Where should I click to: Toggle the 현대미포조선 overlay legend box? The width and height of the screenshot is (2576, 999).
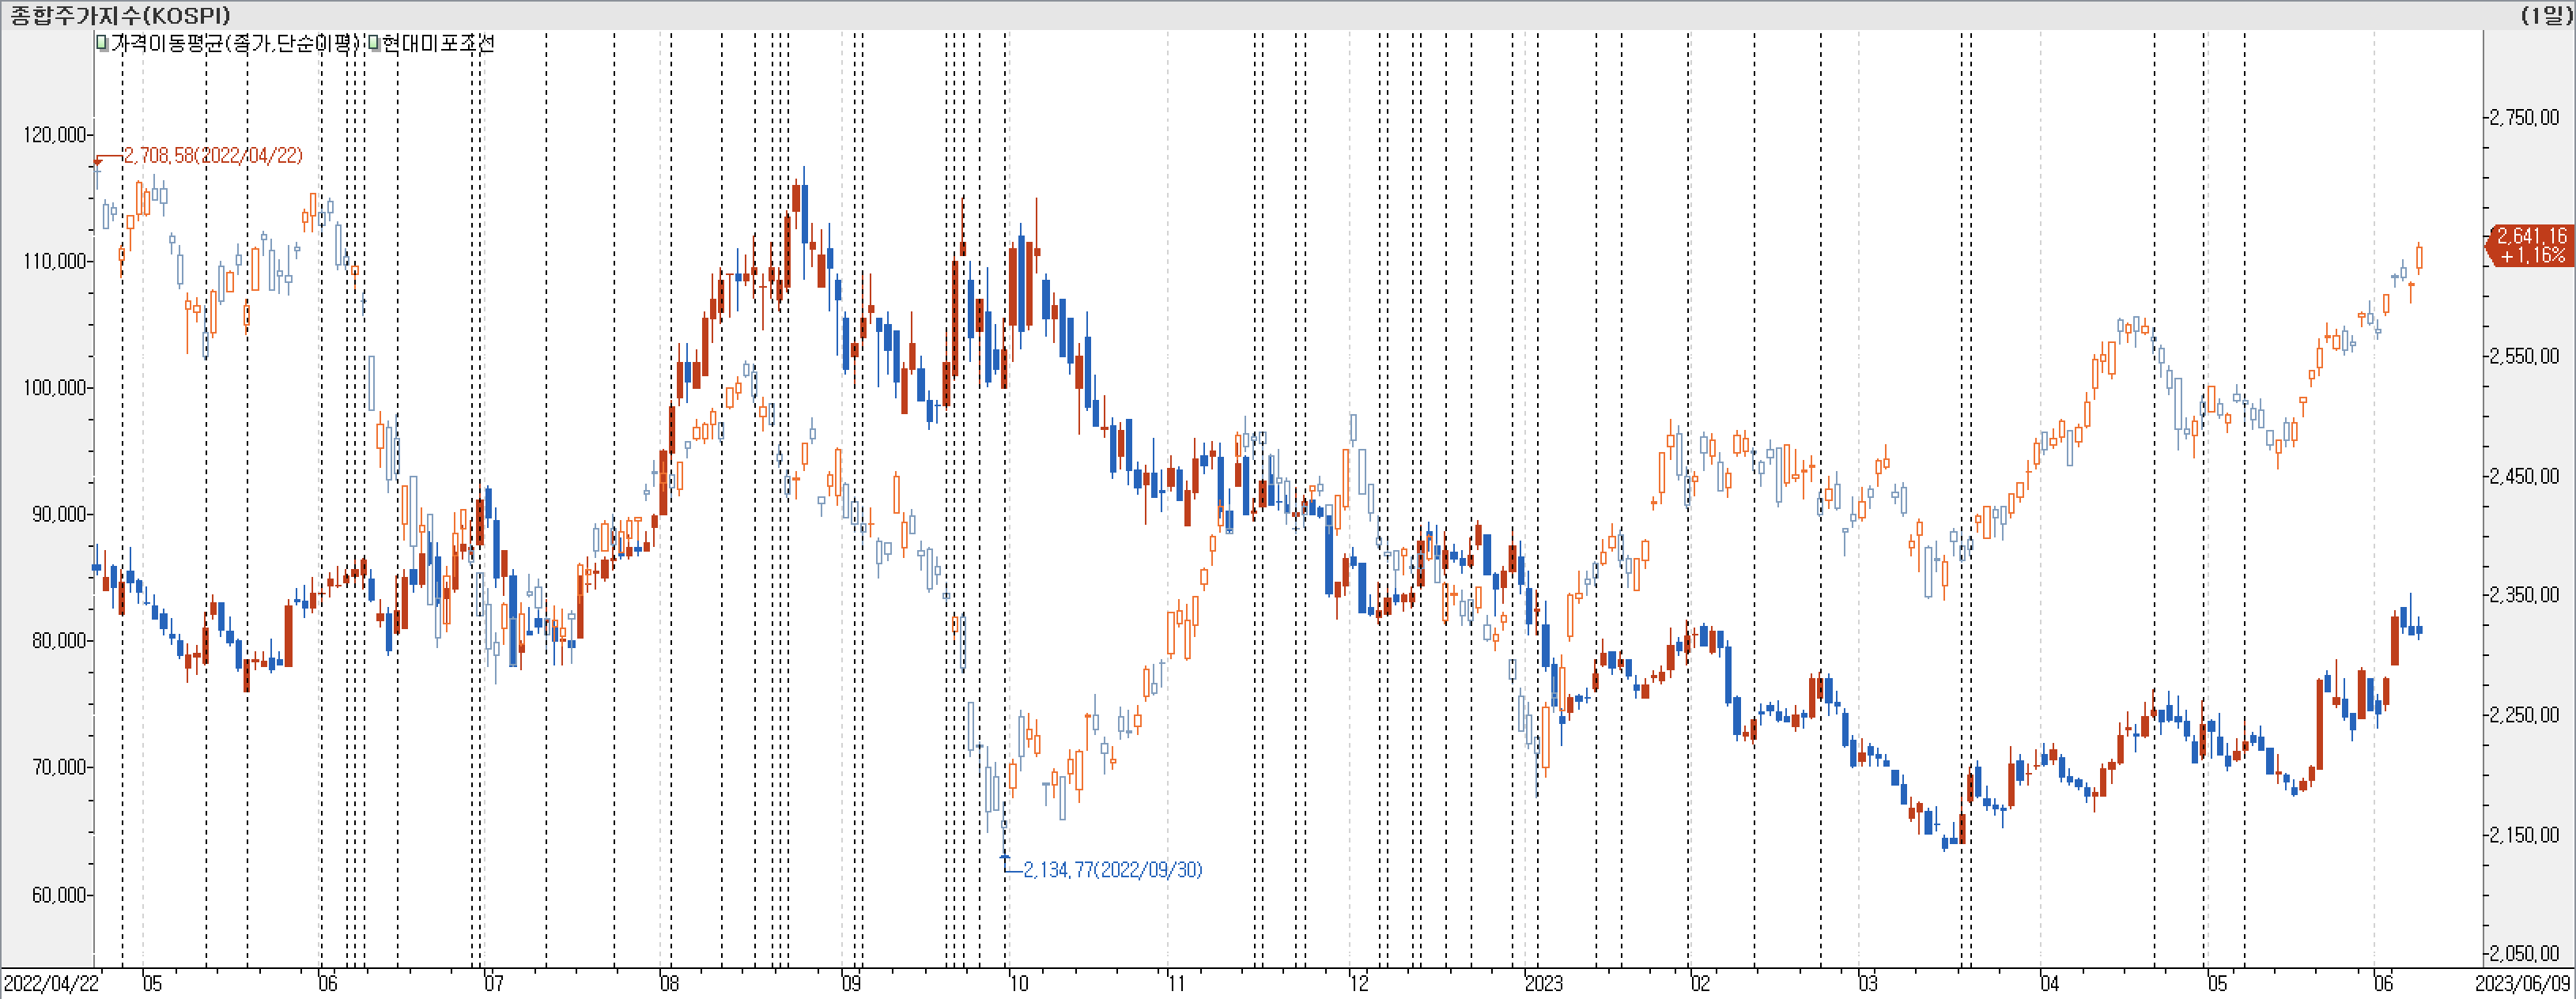(x=375, y=43)
